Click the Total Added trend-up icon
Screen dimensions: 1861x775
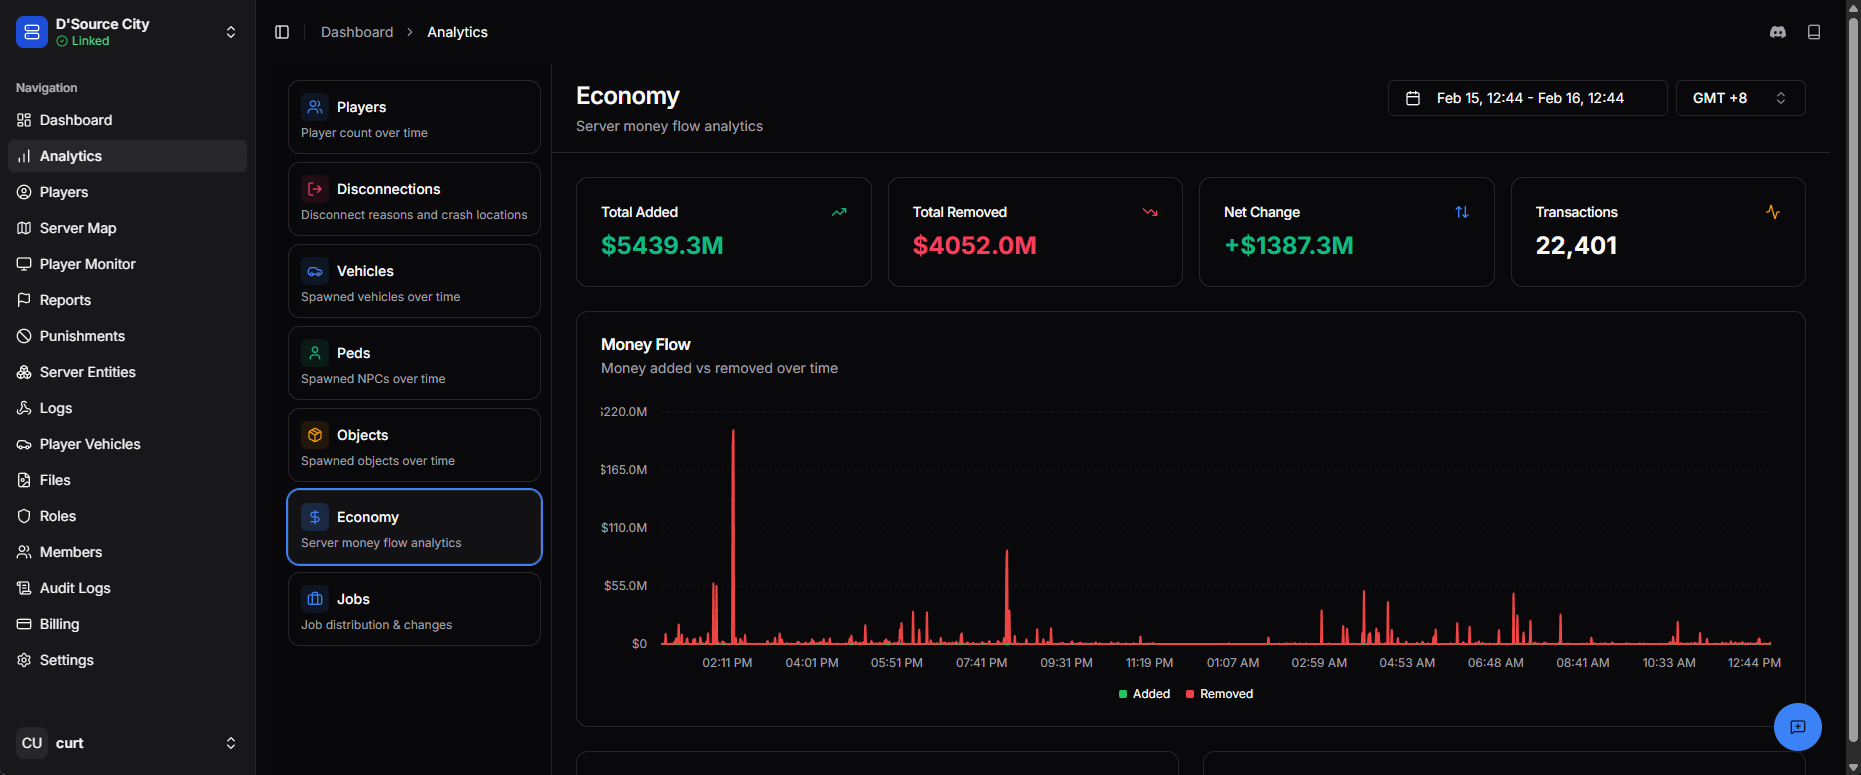pos(839,212)
